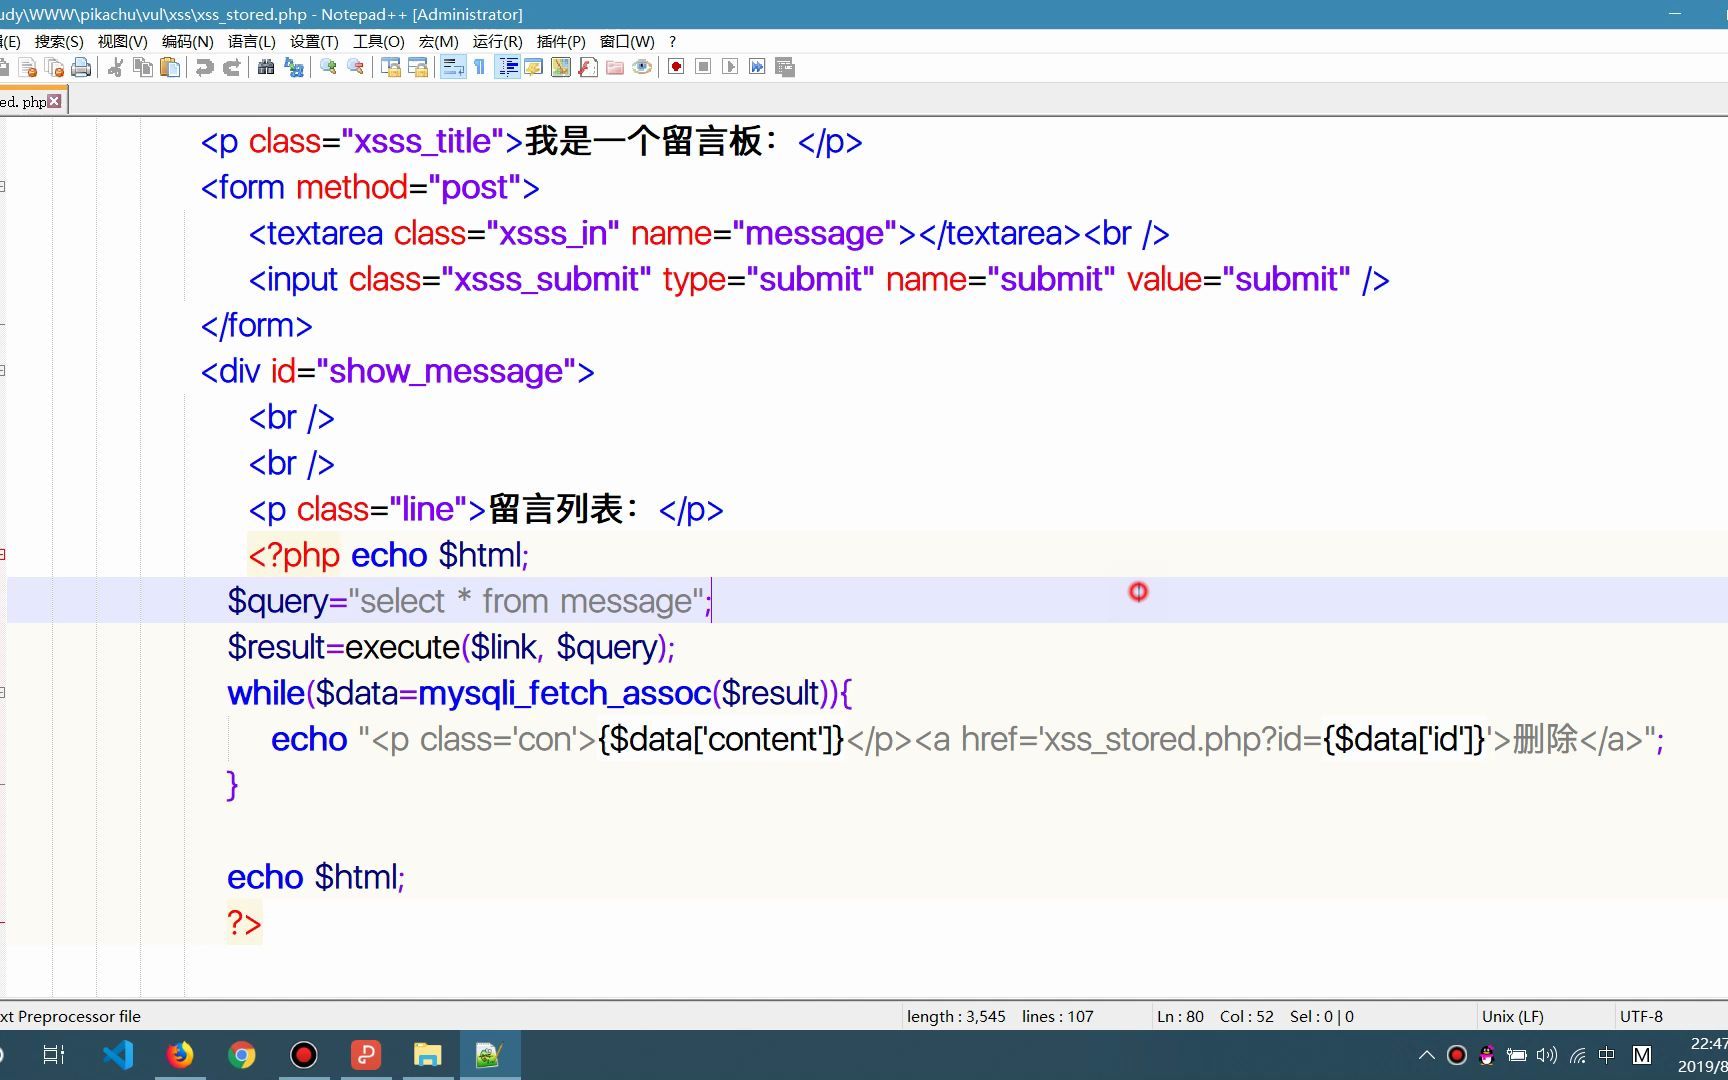Open Visual Studio Code from taskbar

coord(117,1055)
